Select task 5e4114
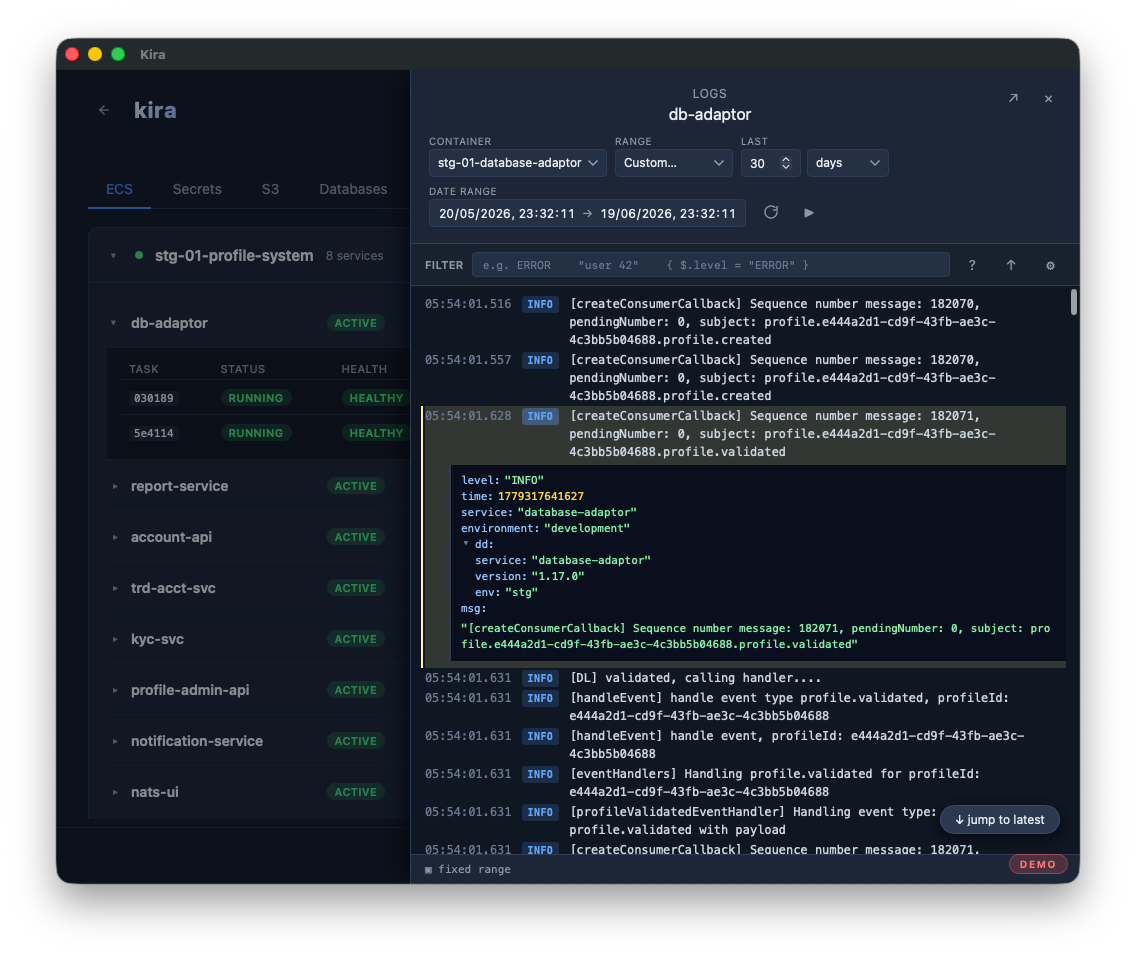Viewport: 1136px width, 958px height. point(154,433)
